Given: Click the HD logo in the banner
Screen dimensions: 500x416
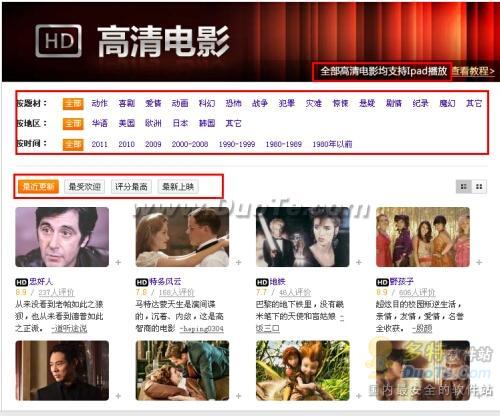Looking at the screenshot, I should 59,41.
